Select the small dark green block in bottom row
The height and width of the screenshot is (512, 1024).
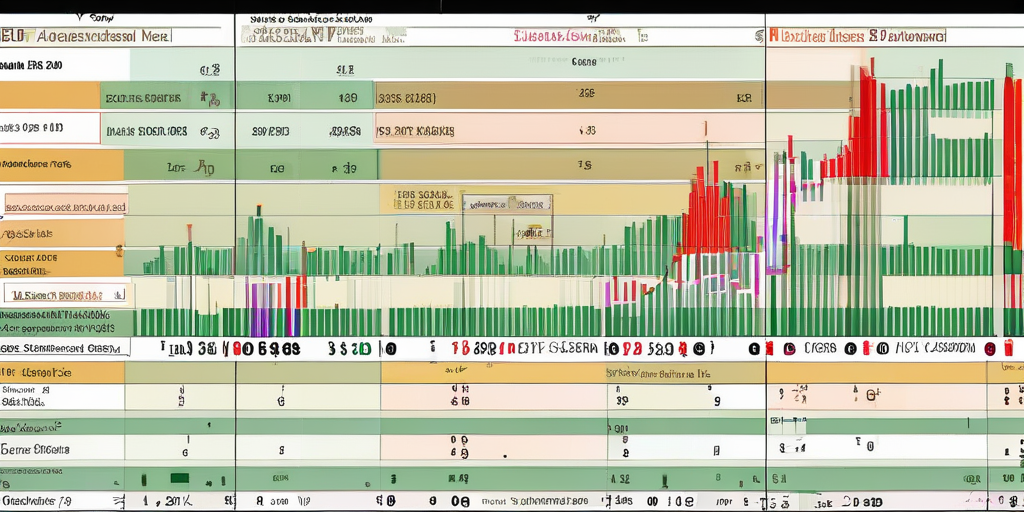click(x=180, y=478)
